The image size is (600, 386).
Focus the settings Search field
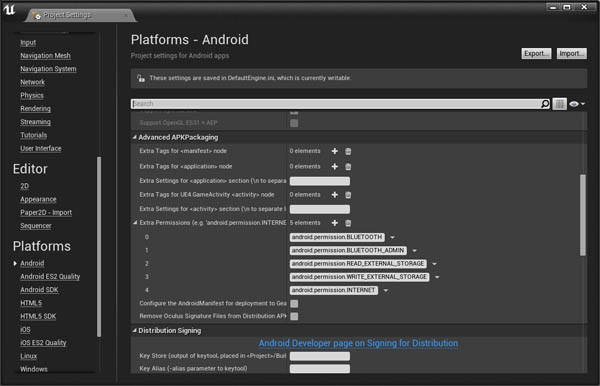(336, 104)
